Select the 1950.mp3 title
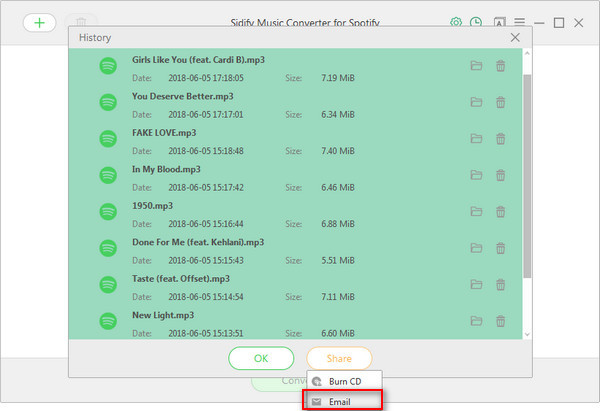Image resolution: width=600 pixels, height=411 pixels. point(152,206)
